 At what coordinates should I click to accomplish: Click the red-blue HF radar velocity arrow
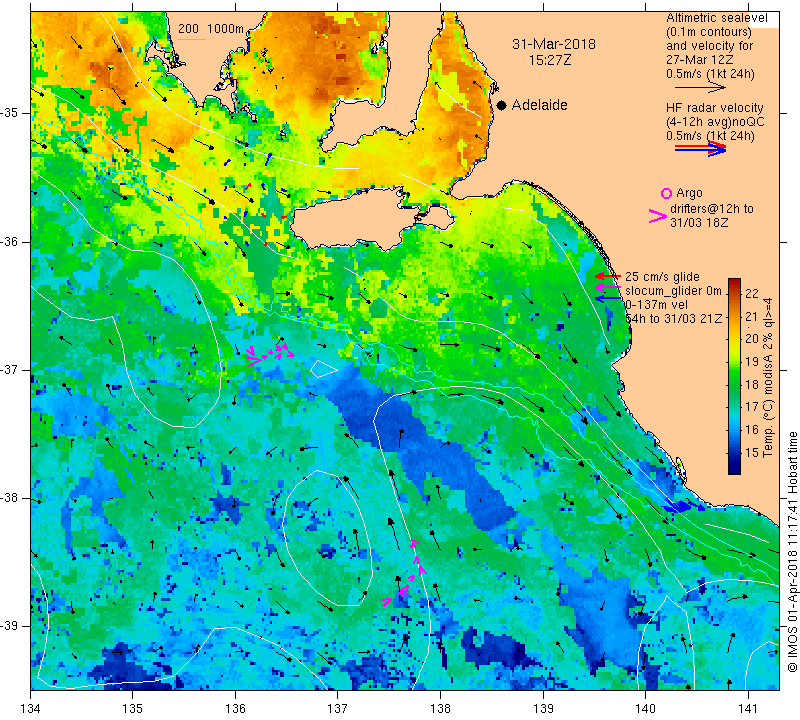coord(700,149)
